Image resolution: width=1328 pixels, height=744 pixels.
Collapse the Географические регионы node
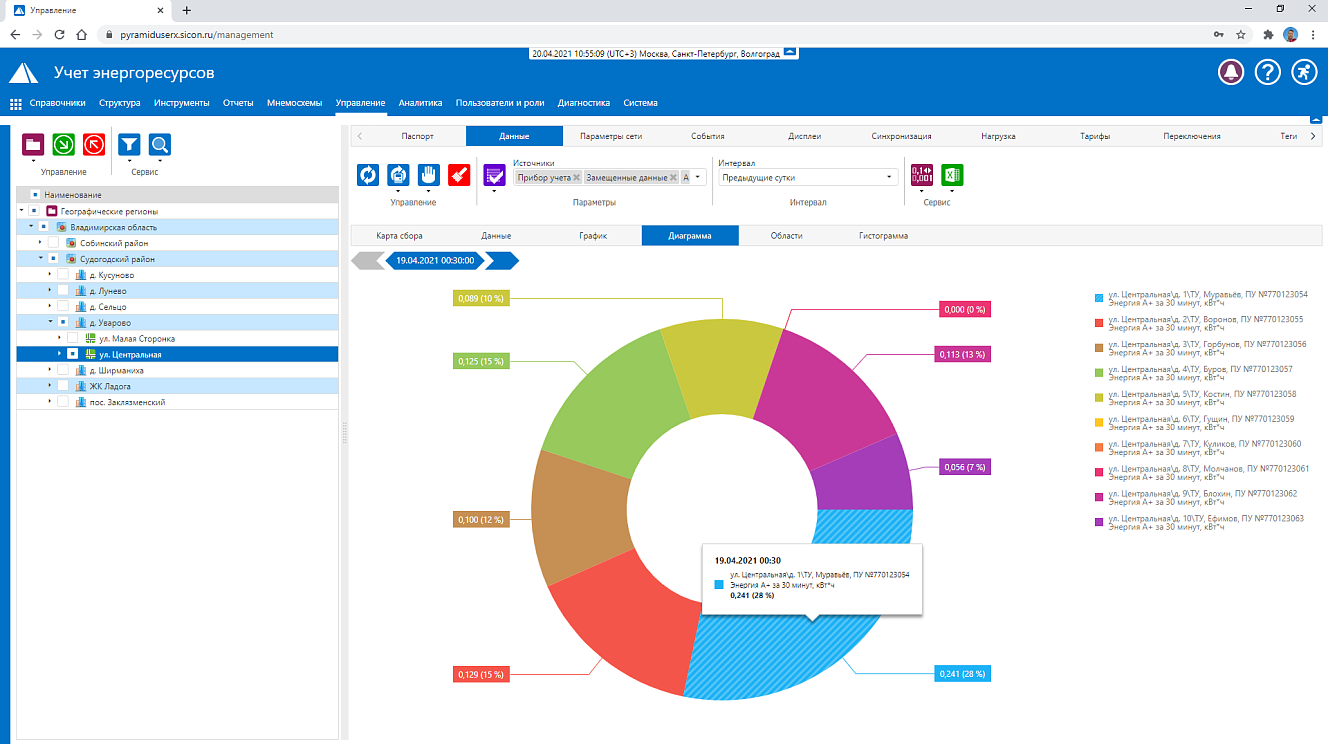pyautogui.click(x=21, y=211)
